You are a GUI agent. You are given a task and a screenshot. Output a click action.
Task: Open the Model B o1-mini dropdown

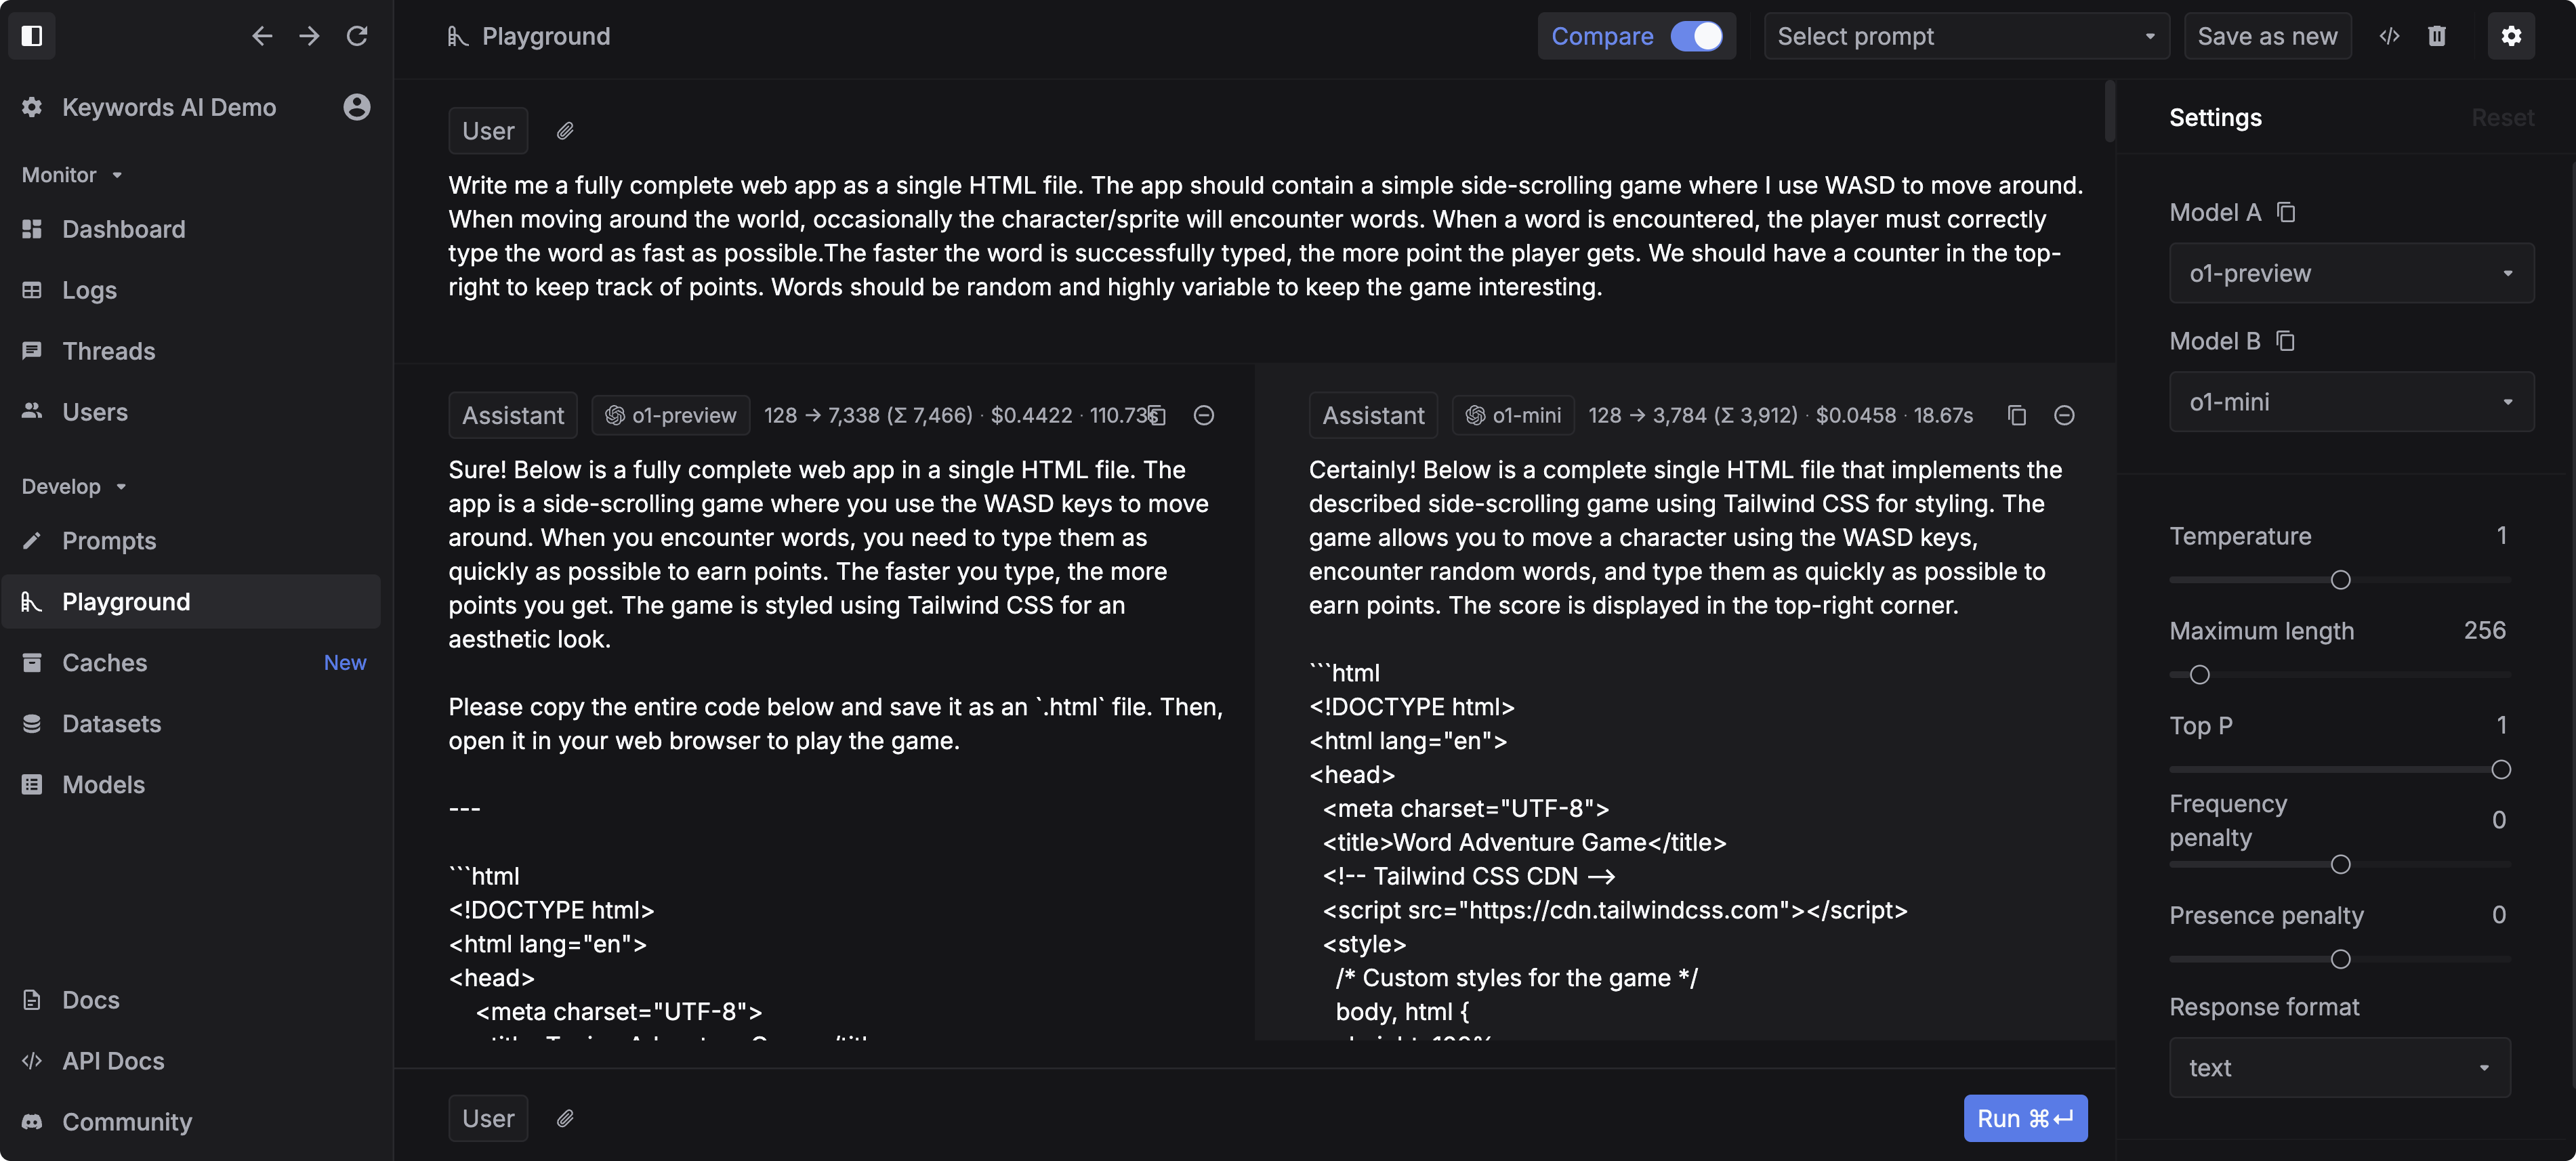[2351, 402]
